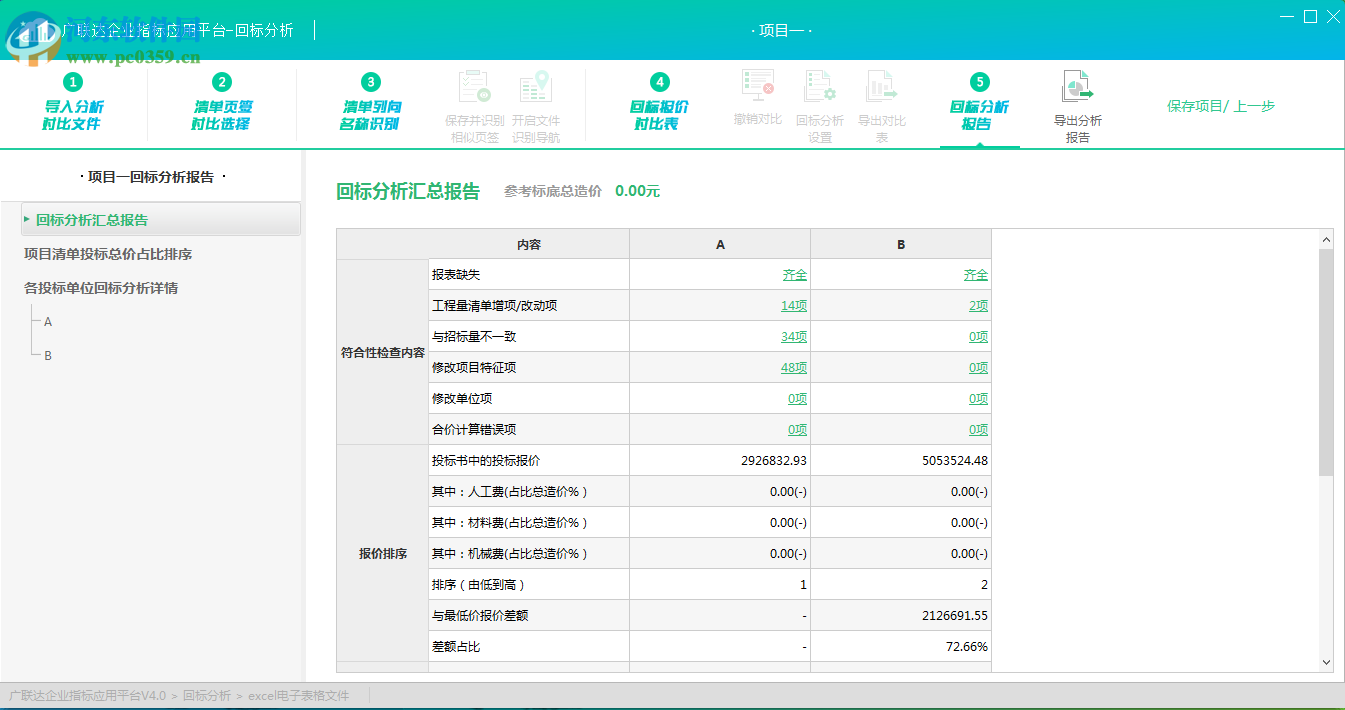Click the 撤销对比 undo comparison icon

[756, 100]
